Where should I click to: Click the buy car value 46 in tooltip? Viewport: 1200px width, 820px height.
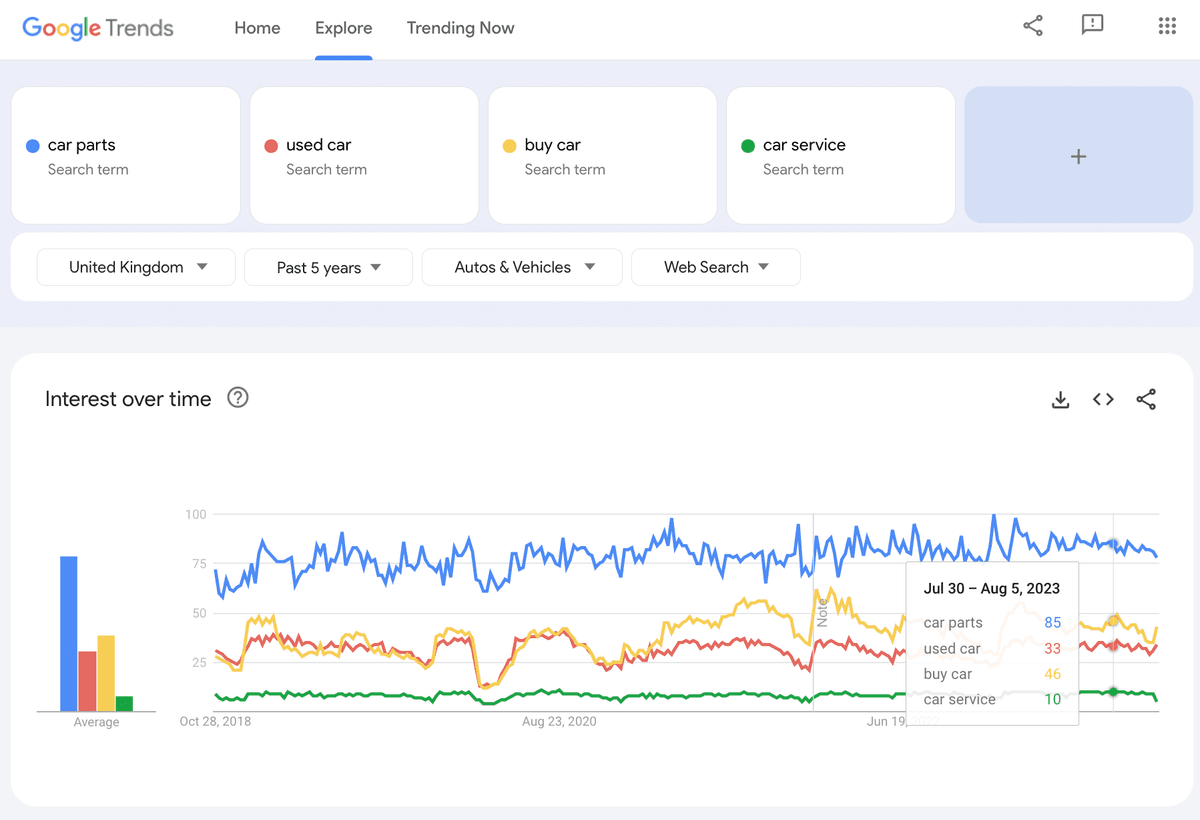click(x=1052, y=674)
